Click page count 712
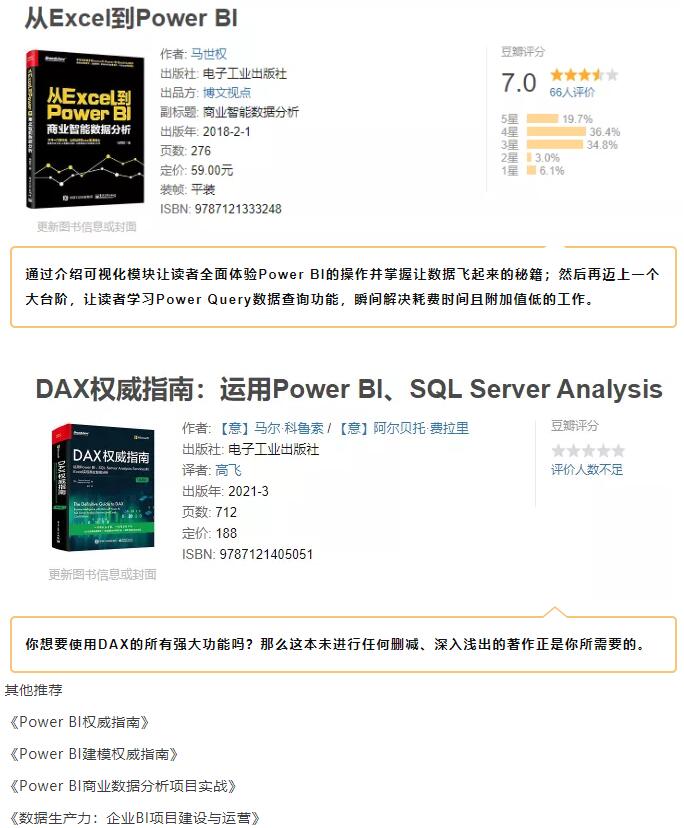The height and width of the screenshot is (828, 684). click(226, 512)
